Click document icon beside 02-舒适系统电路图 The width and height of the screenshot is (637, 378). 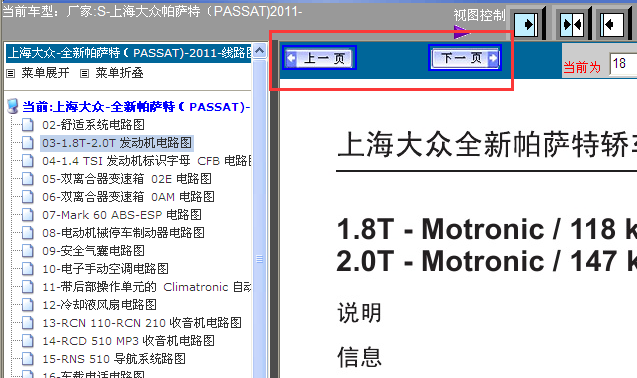[x=28, y=125]
